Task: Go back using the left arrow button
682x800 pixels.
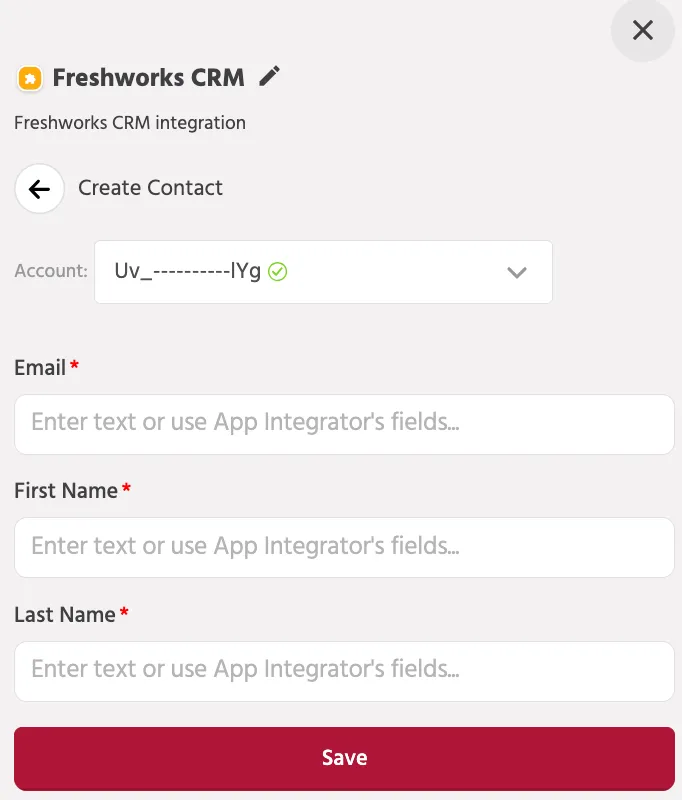Action: pos(39,189)
